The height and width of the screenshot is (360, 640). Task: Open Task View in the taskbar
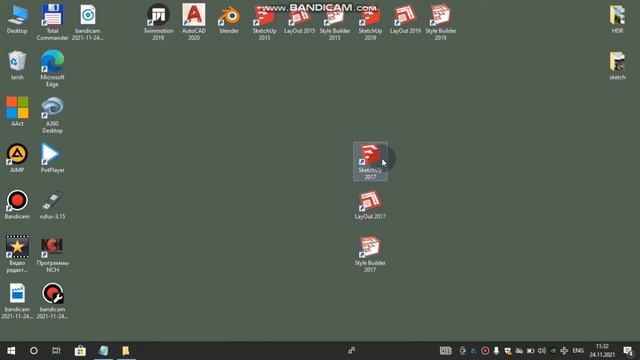click(x=56, y=351)
